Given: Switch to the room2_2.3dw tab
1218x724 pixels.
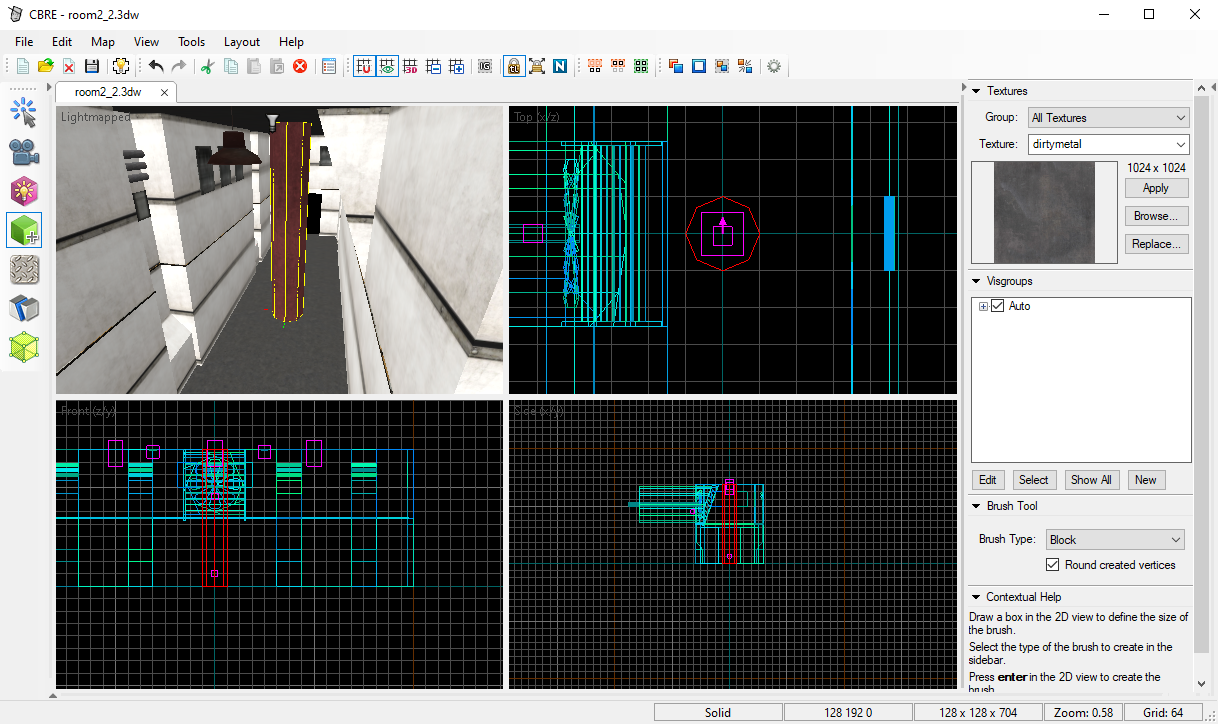Looking at the screenshot, I should (x=108, y=92).
